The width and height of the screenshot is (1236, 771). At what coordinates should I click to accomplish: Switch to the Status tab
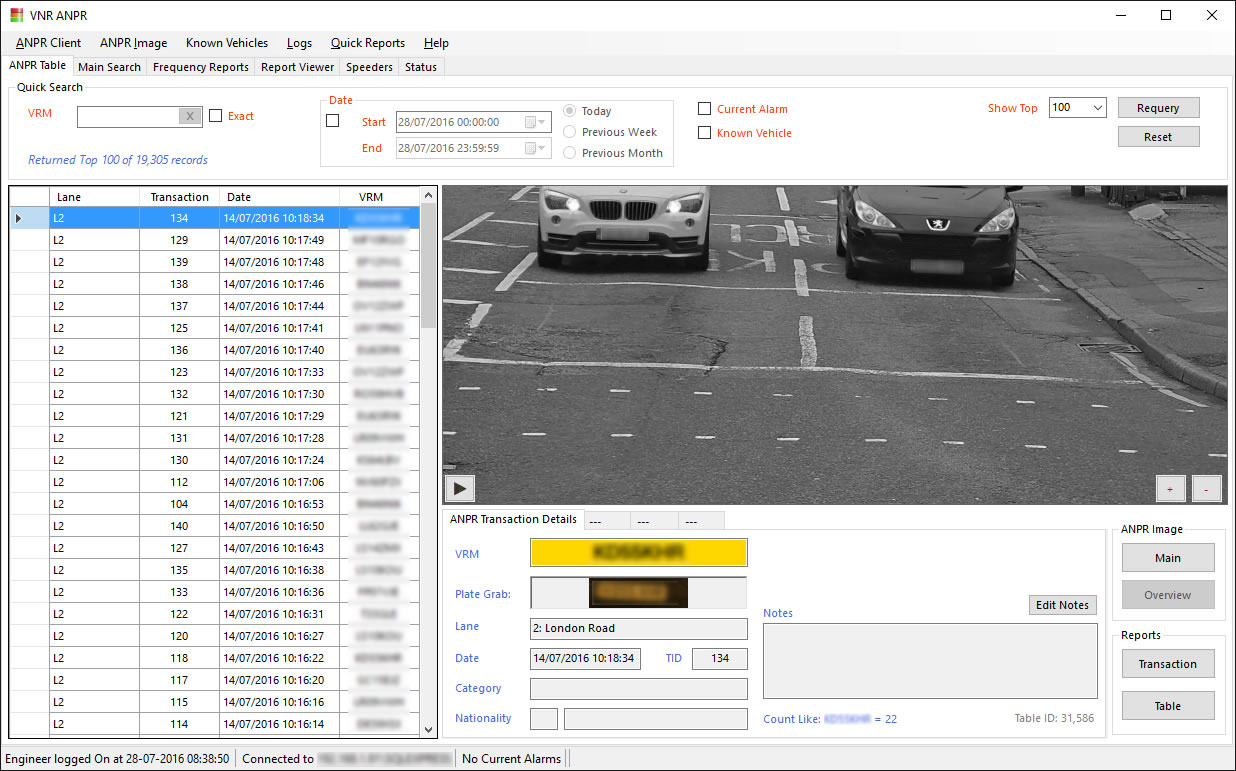(421, 67)
